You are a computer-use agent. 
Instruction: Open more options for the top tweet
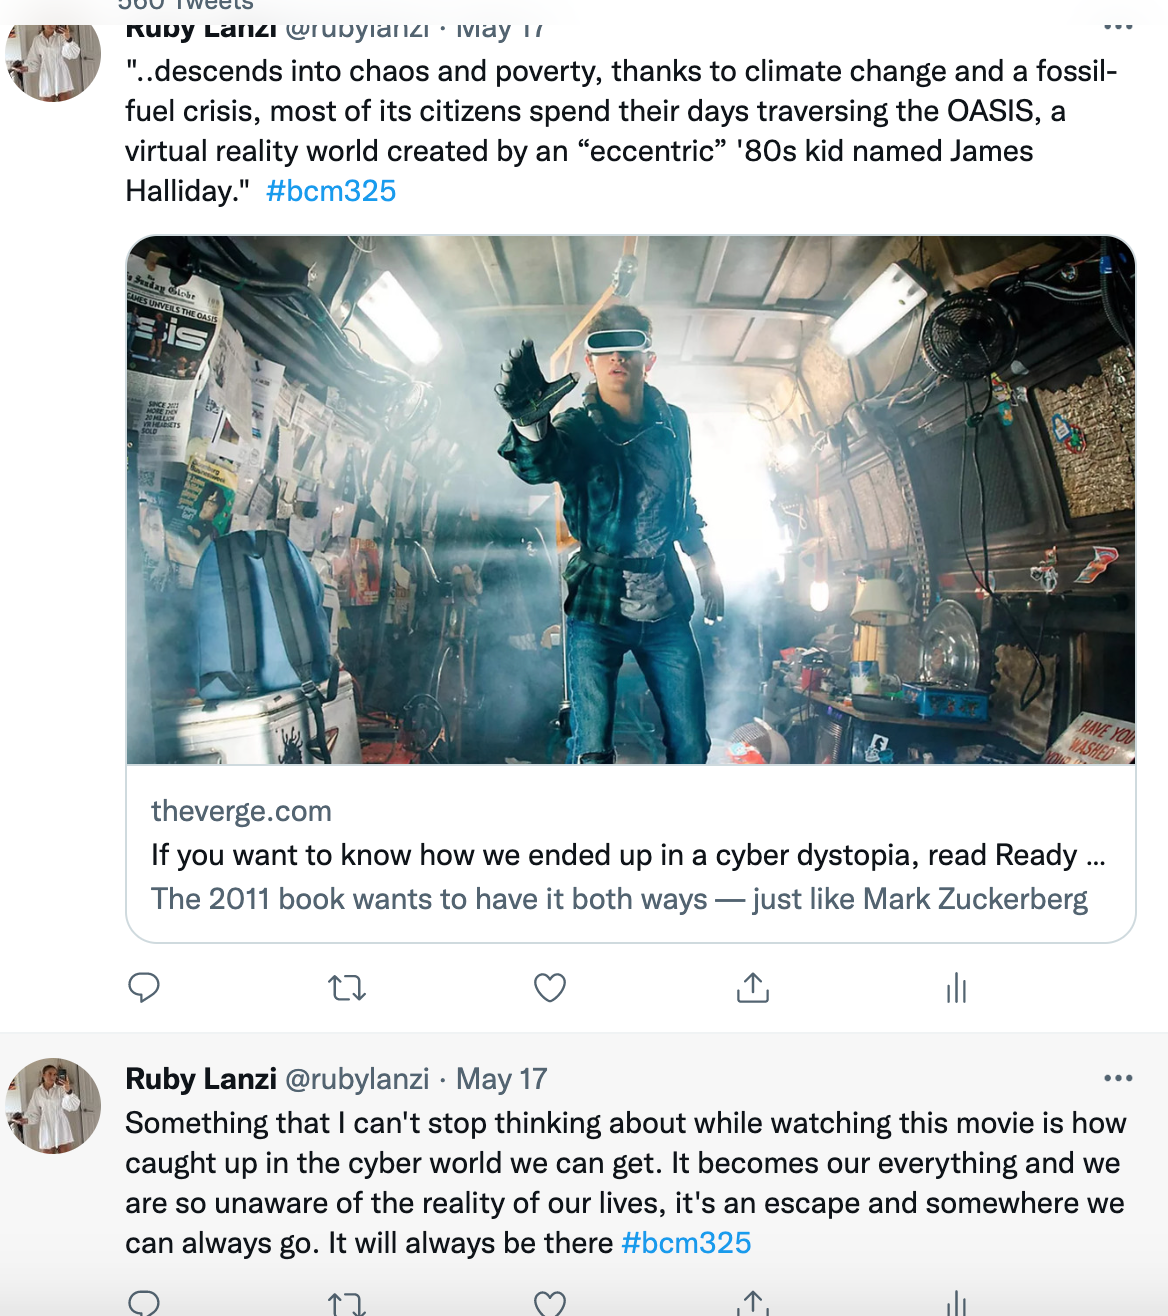[1117, 27]
